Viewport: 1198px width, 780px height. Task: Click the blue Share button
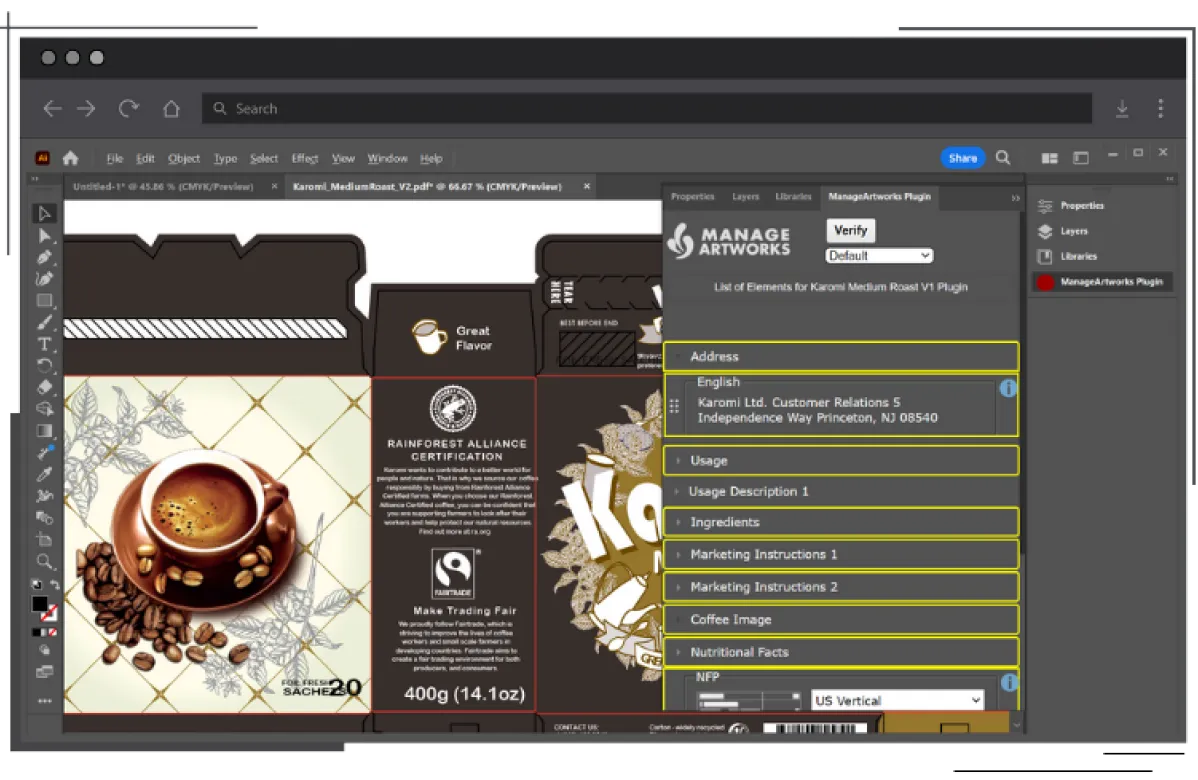click(963, 158)
